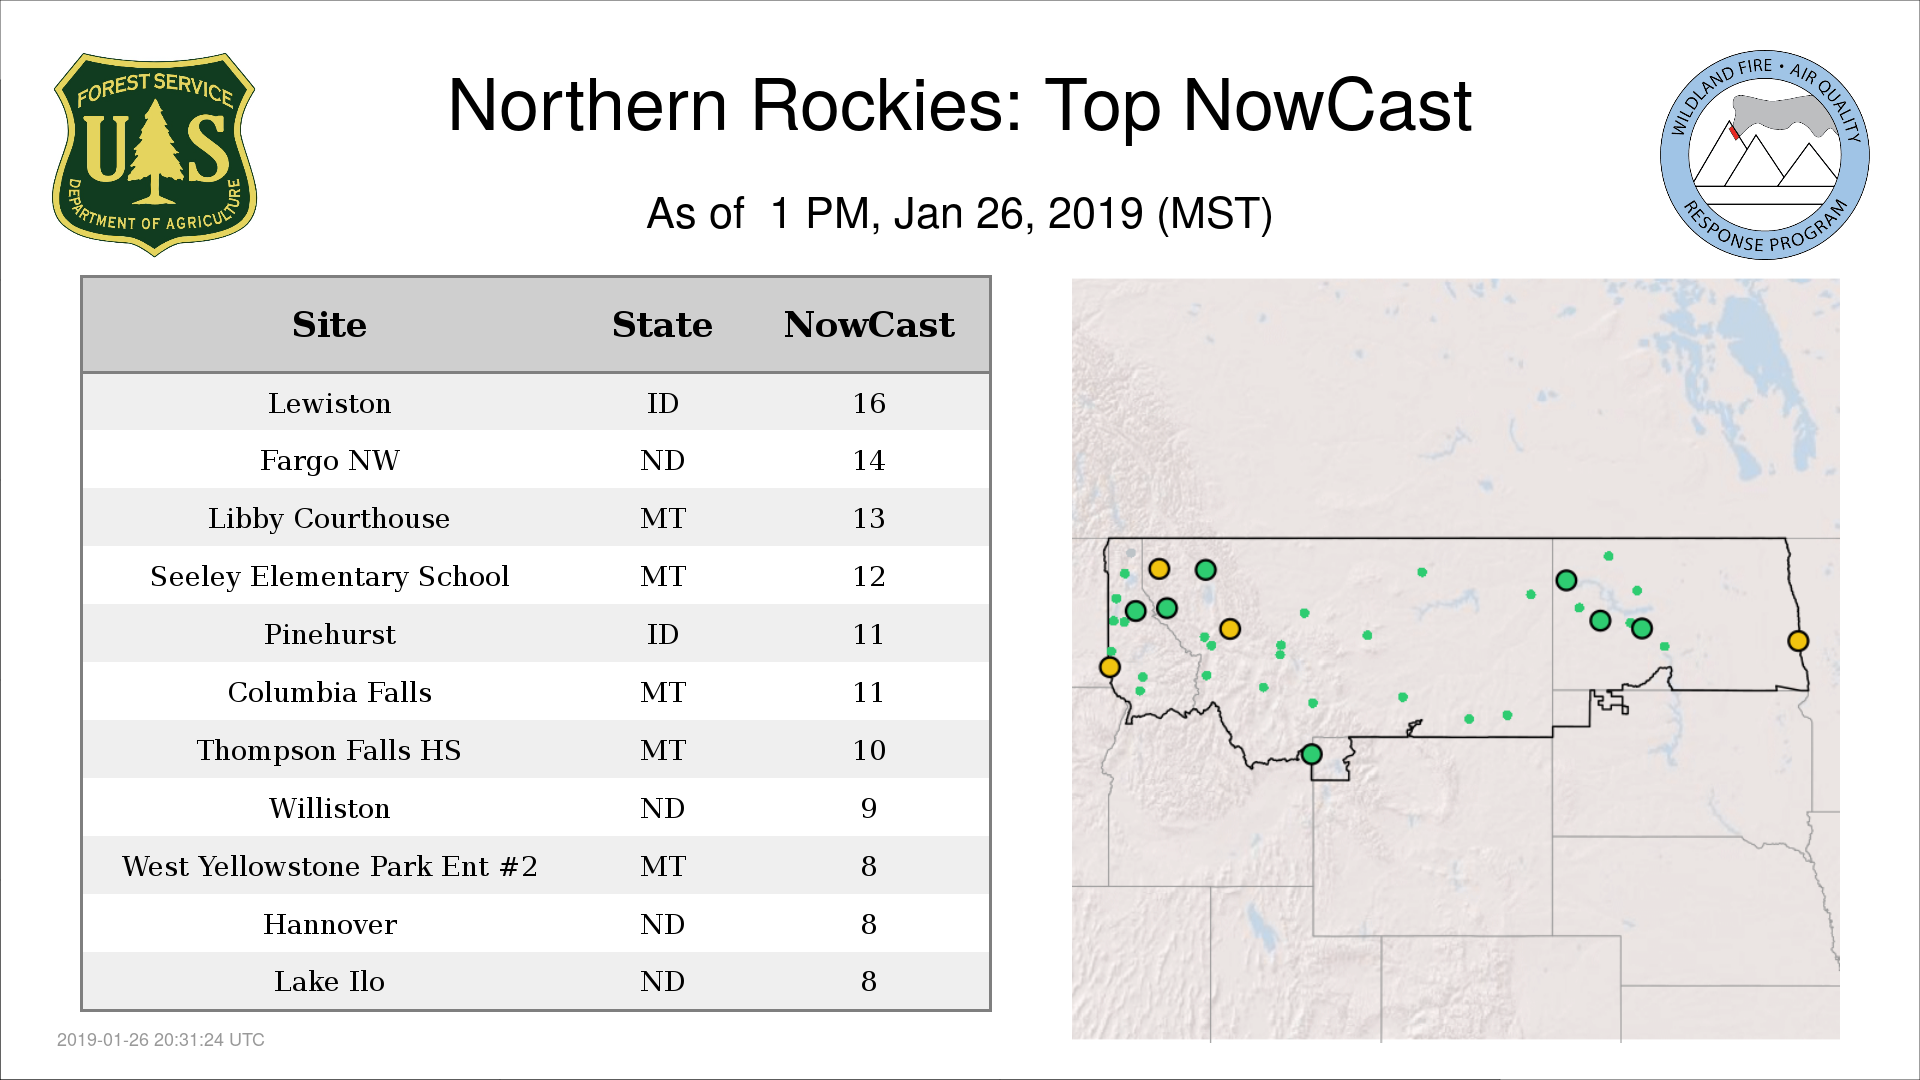Click the NowCast column header
1920x1080 pixels.
click(x=868, y=325)
